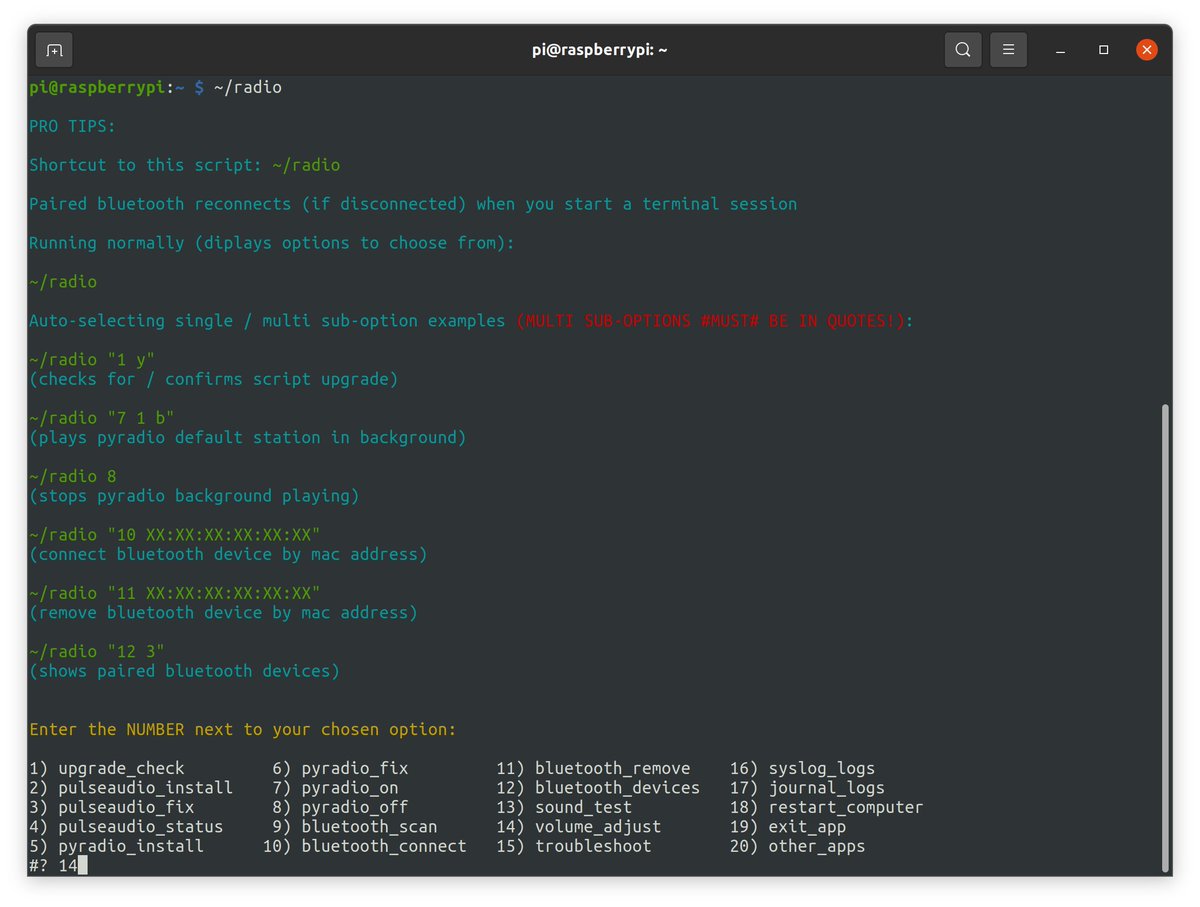Viewport: 1200px width, 907px height.
Task: Click option 16) syslog_logs
Action: point(803,768)
